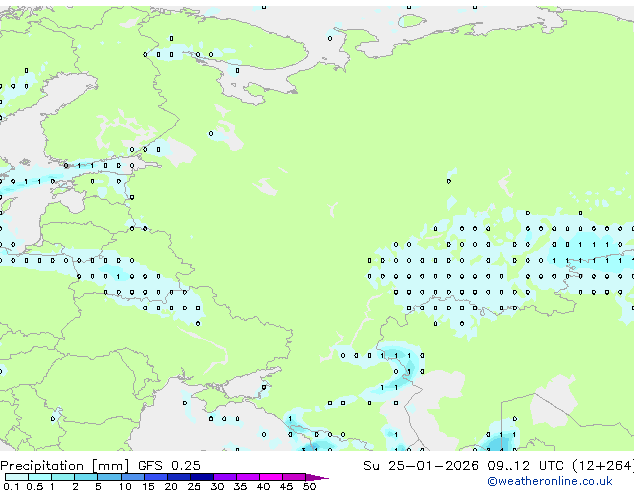
Task: Select the magenta 40–45 legend swatch
Action: click(271, 477)
